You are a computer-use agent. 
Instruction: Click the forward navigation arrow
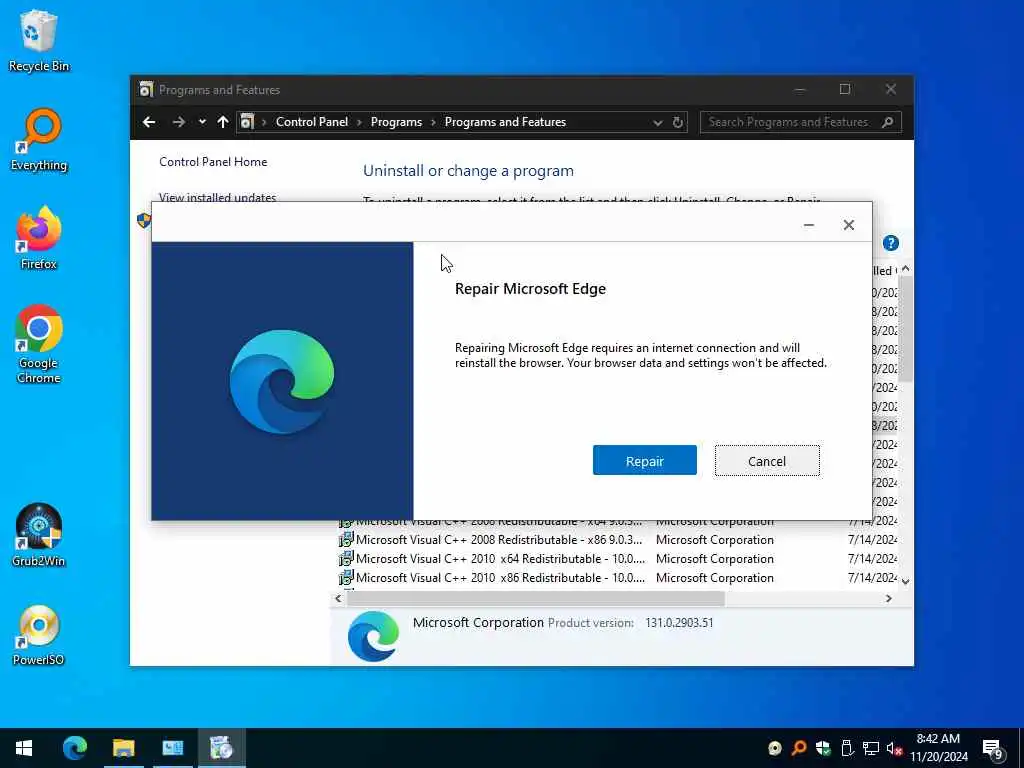pyautogui.click(x=178, y=122)
